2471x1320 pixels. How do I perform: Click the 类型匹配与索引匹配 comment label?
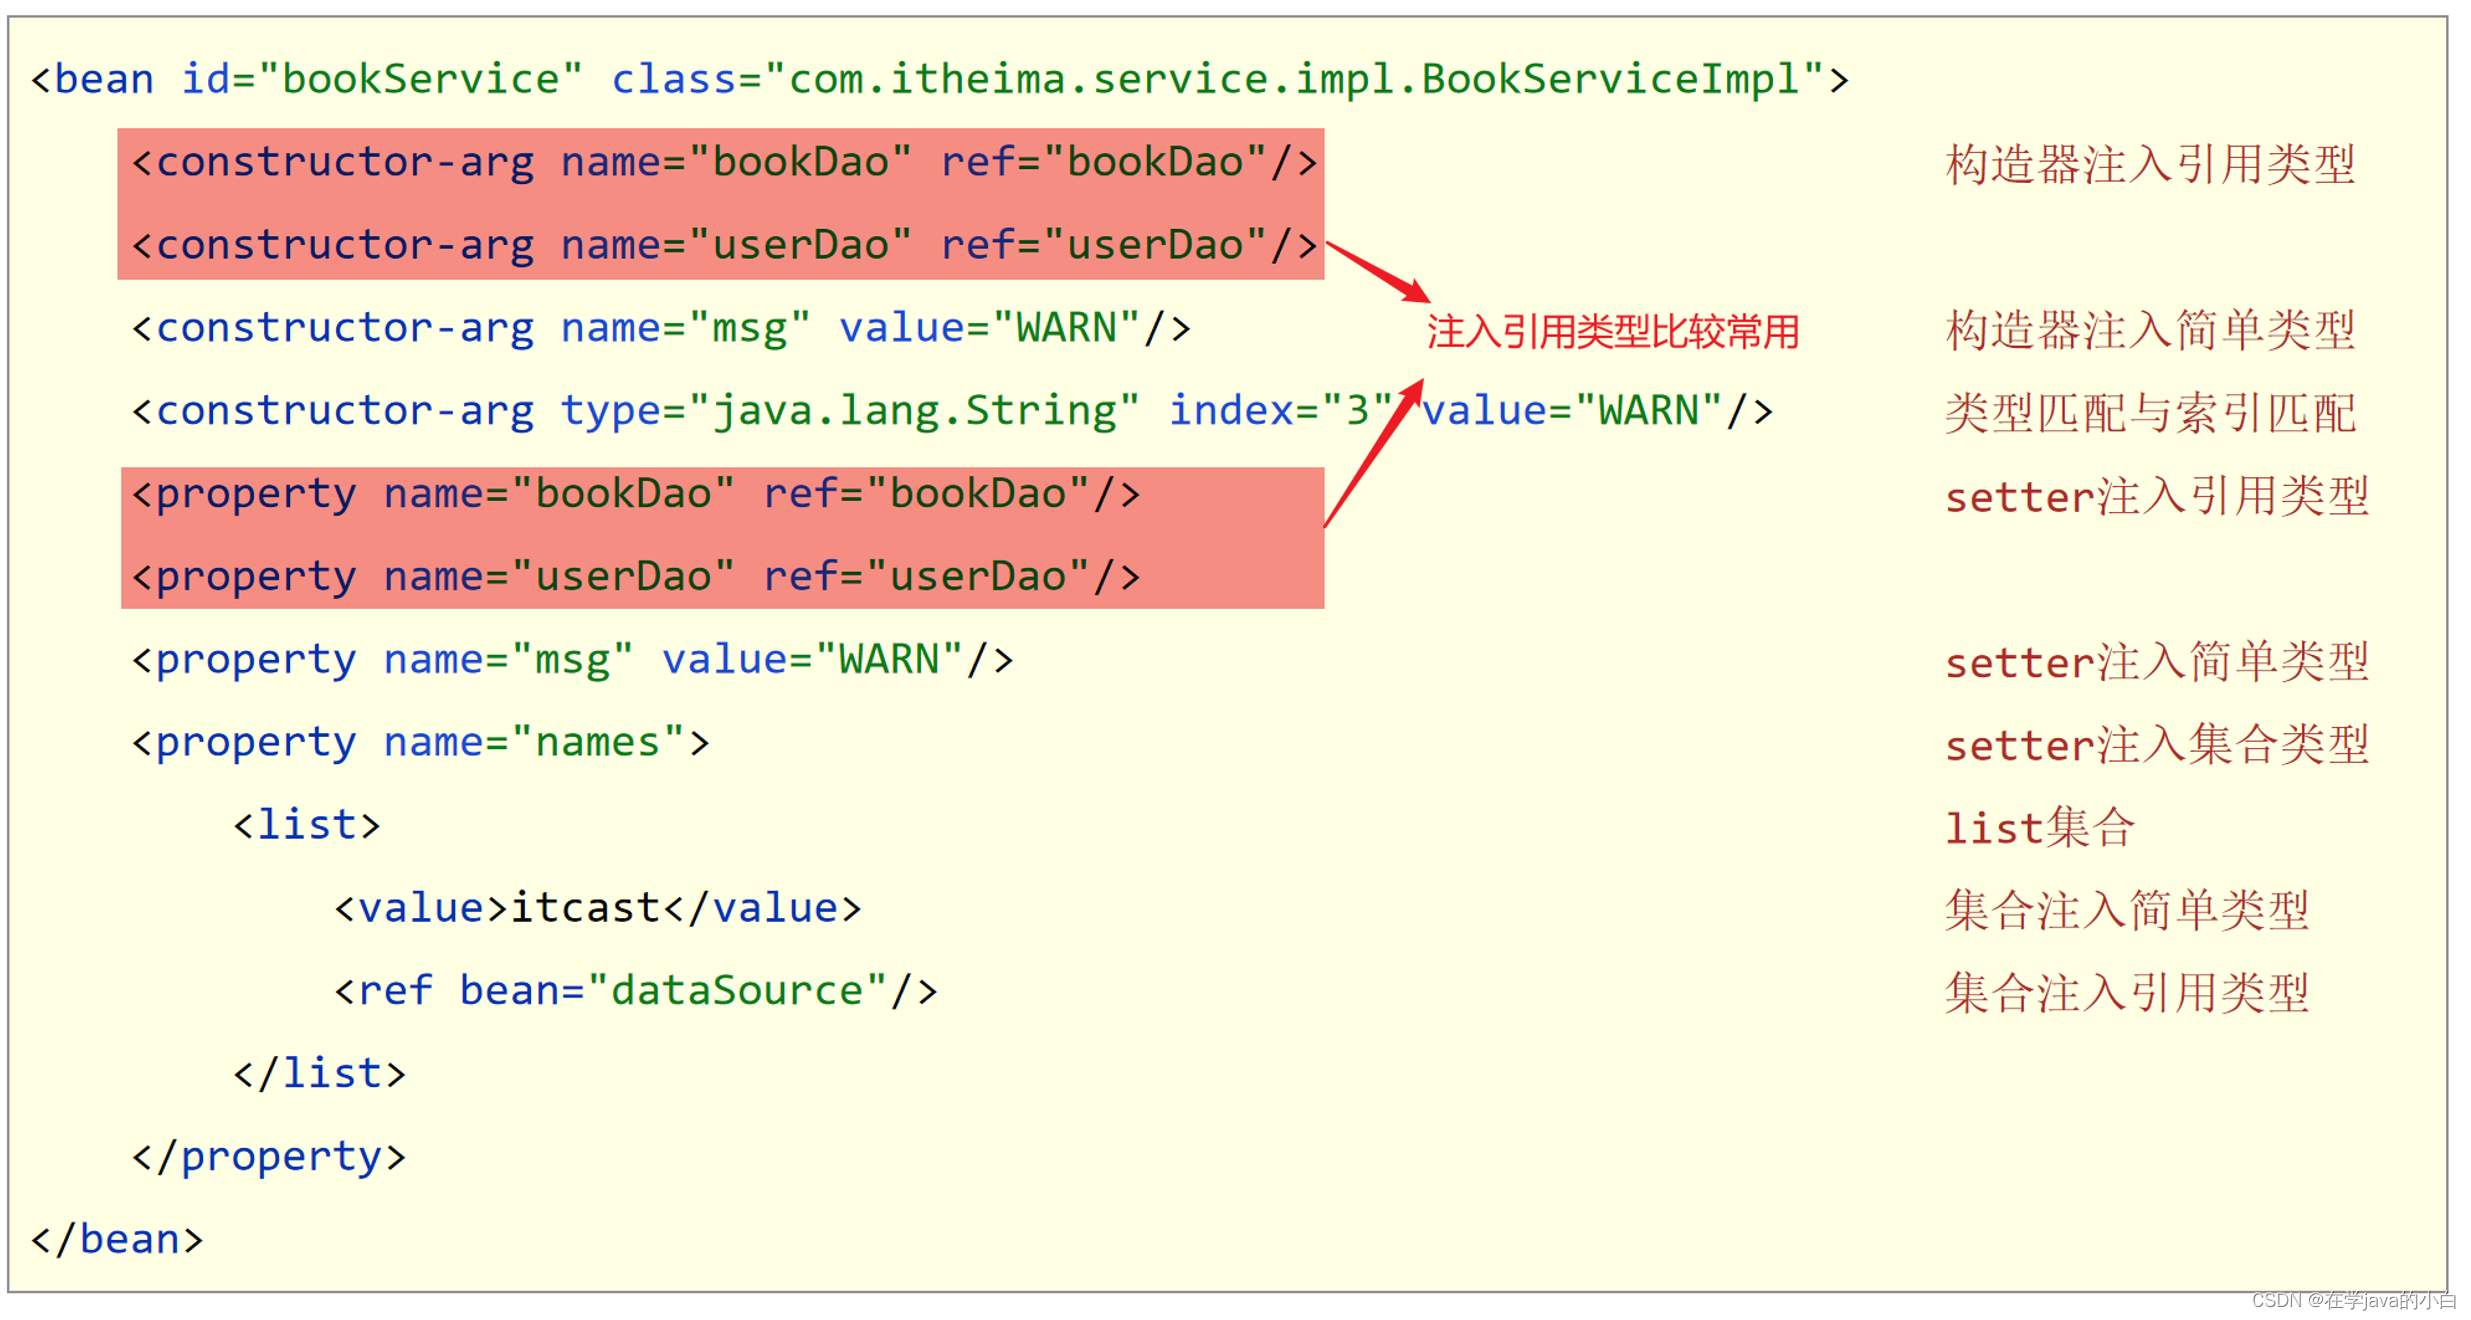tap(2150, 413)
